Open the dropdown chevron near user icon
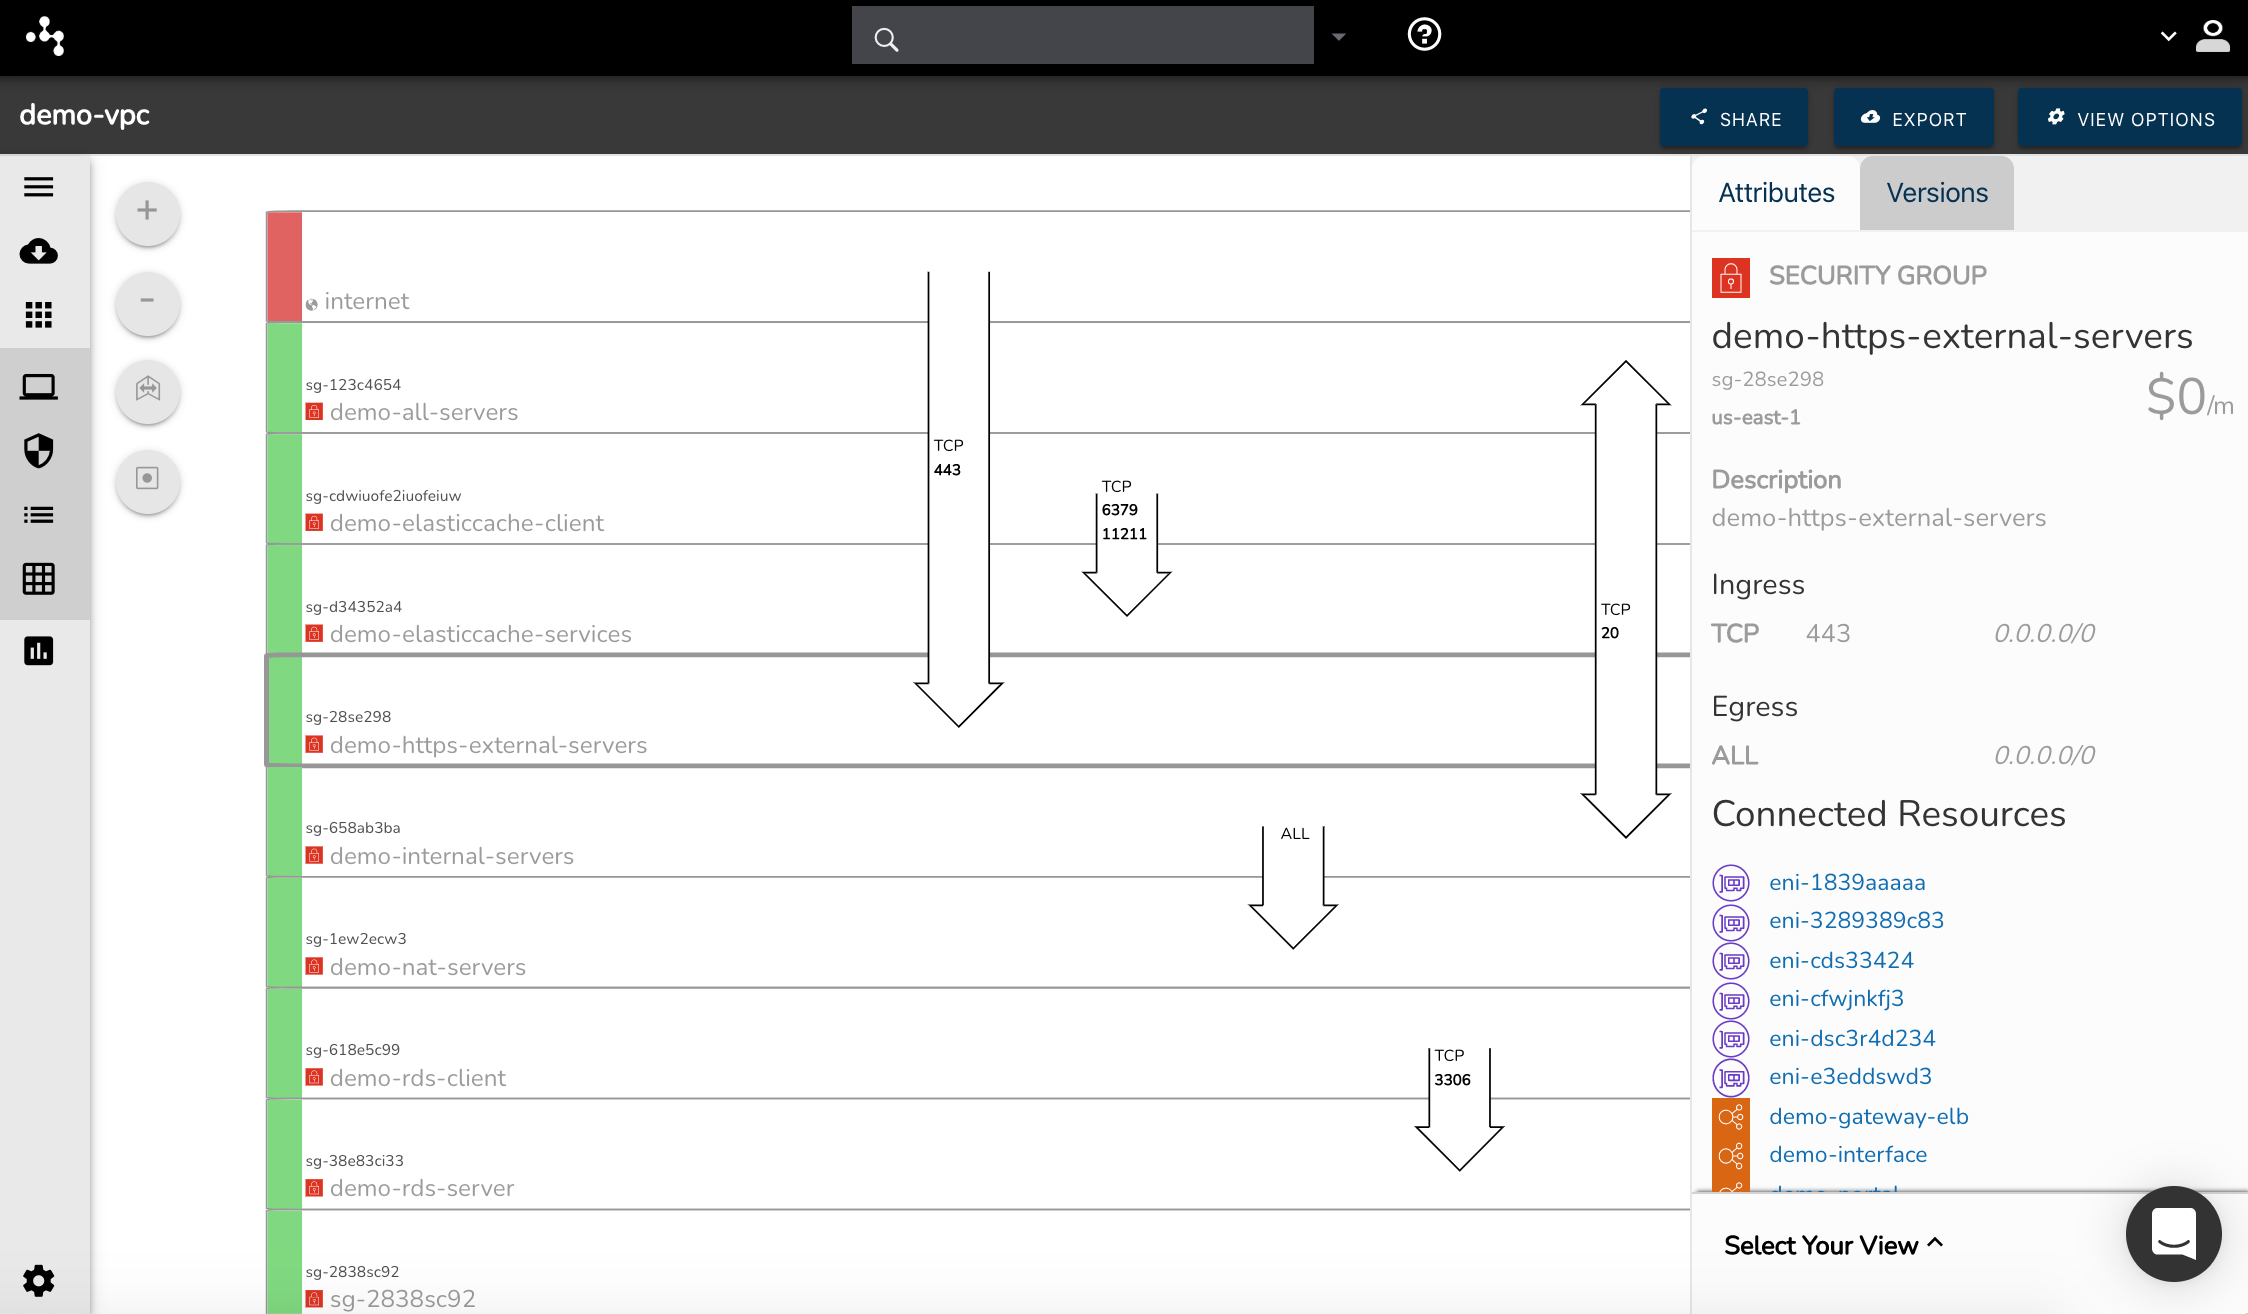2248x1314 pixels. (x=2166, y=36)
